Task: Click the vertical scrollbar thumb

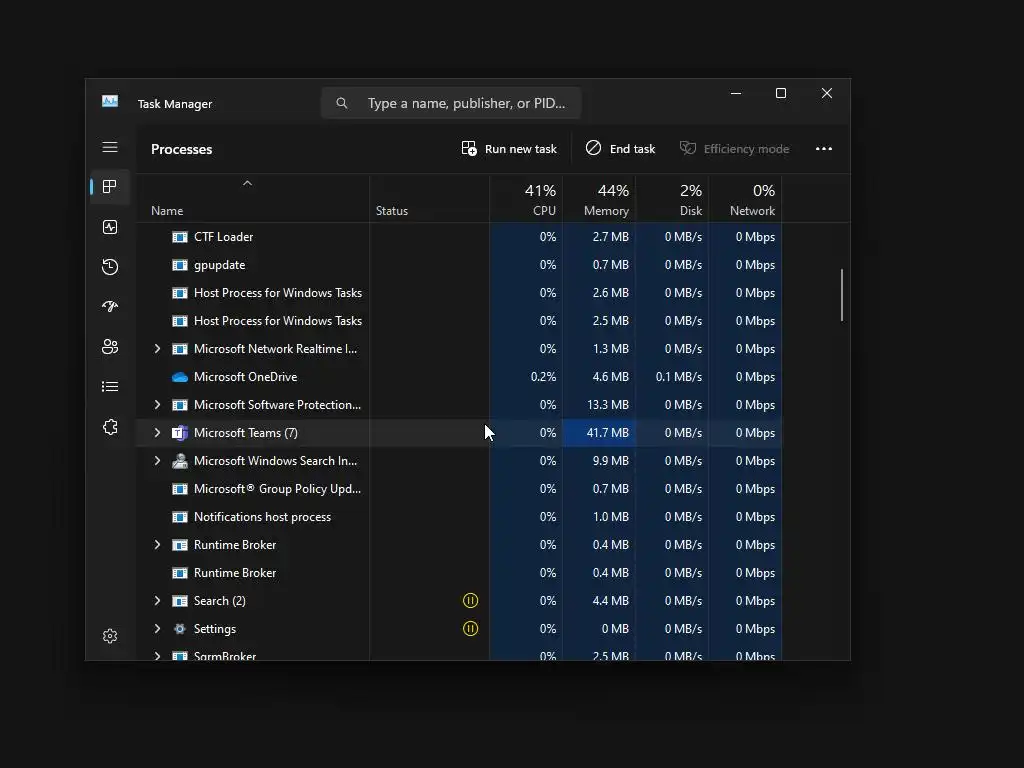Action: click(x=842, y=295)
